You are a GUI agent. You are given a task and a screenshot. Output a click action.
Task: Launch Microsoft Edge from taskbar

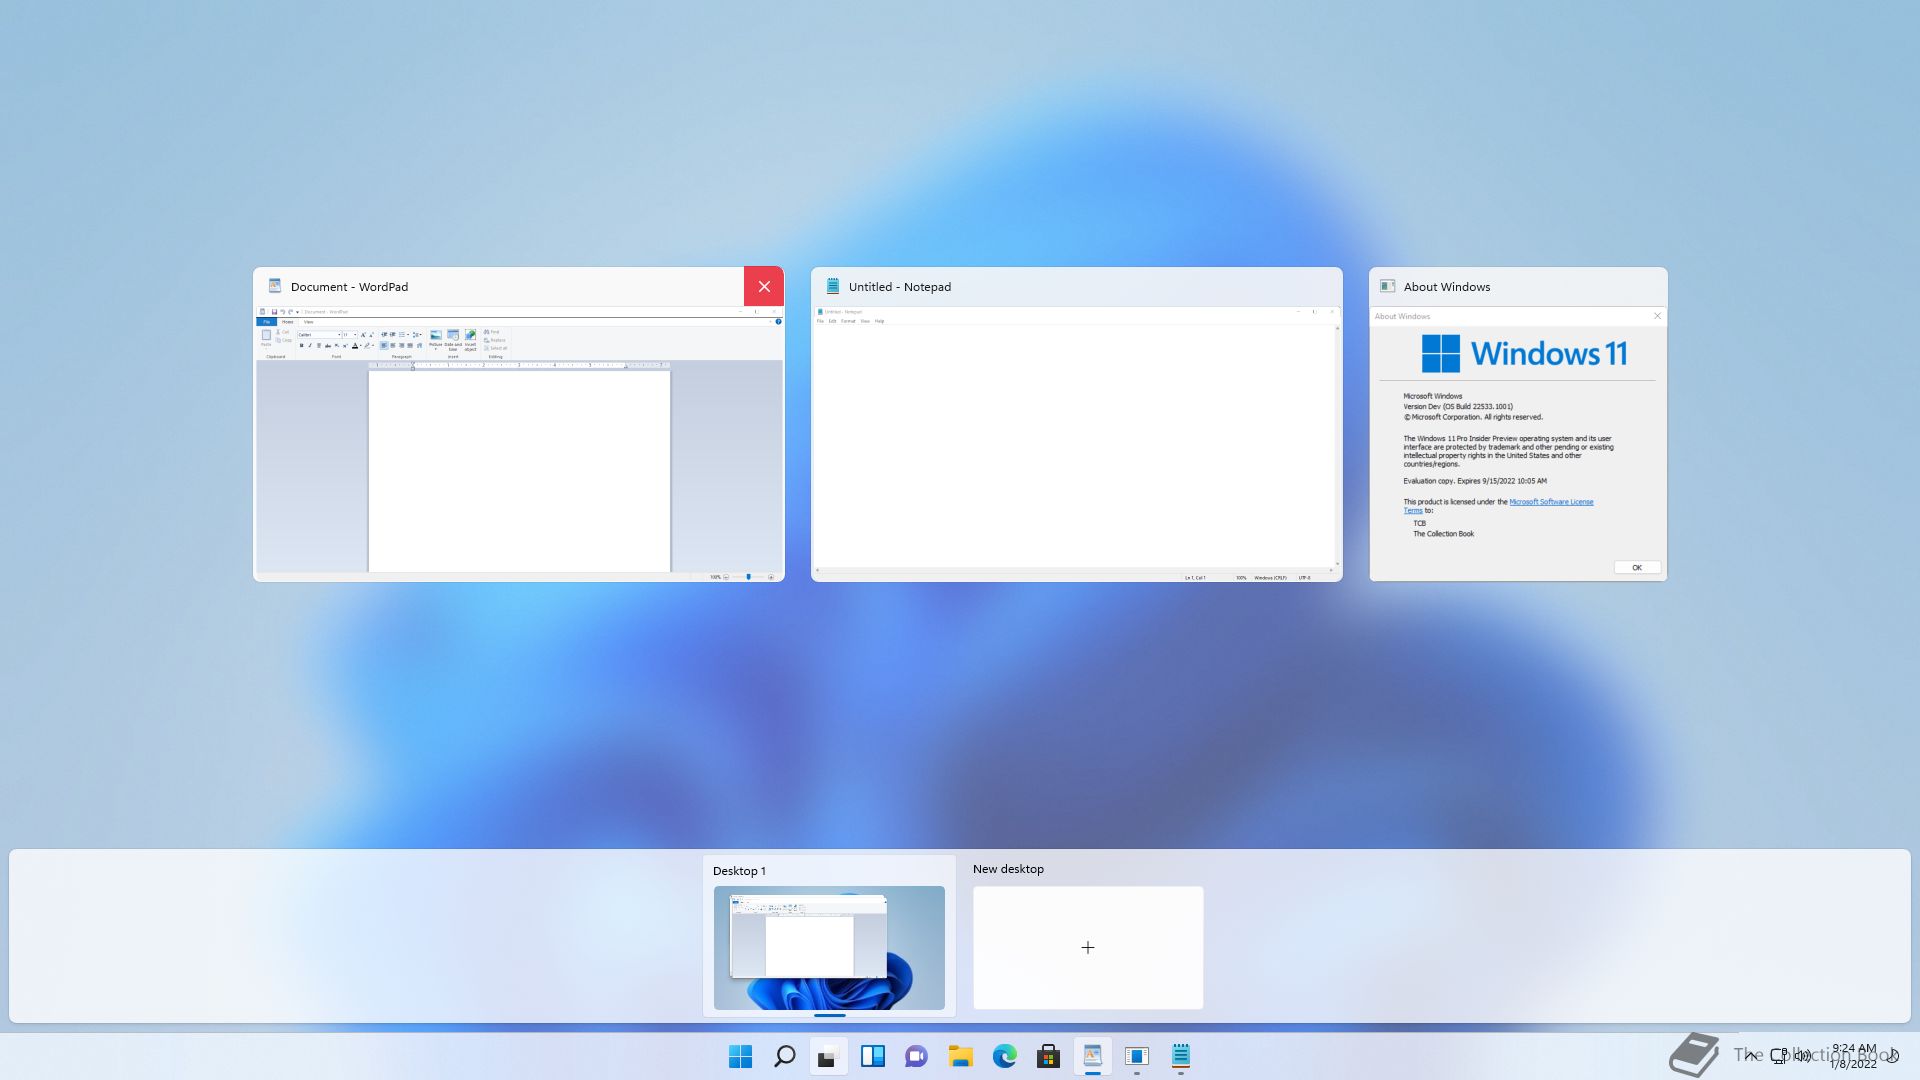1004,1056
